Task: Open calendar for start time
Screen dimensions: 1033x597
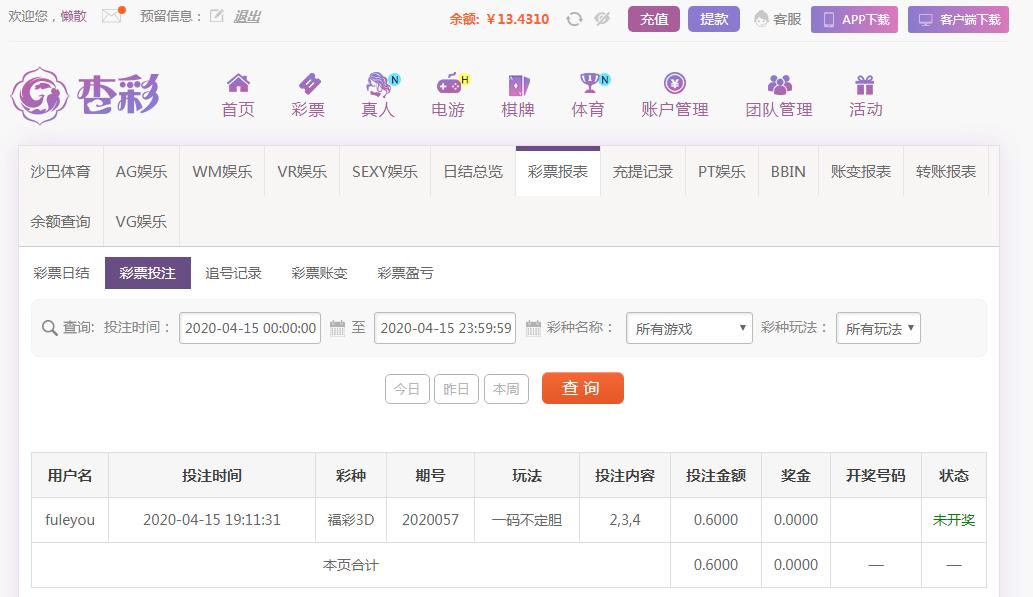Action: (337, 327)
